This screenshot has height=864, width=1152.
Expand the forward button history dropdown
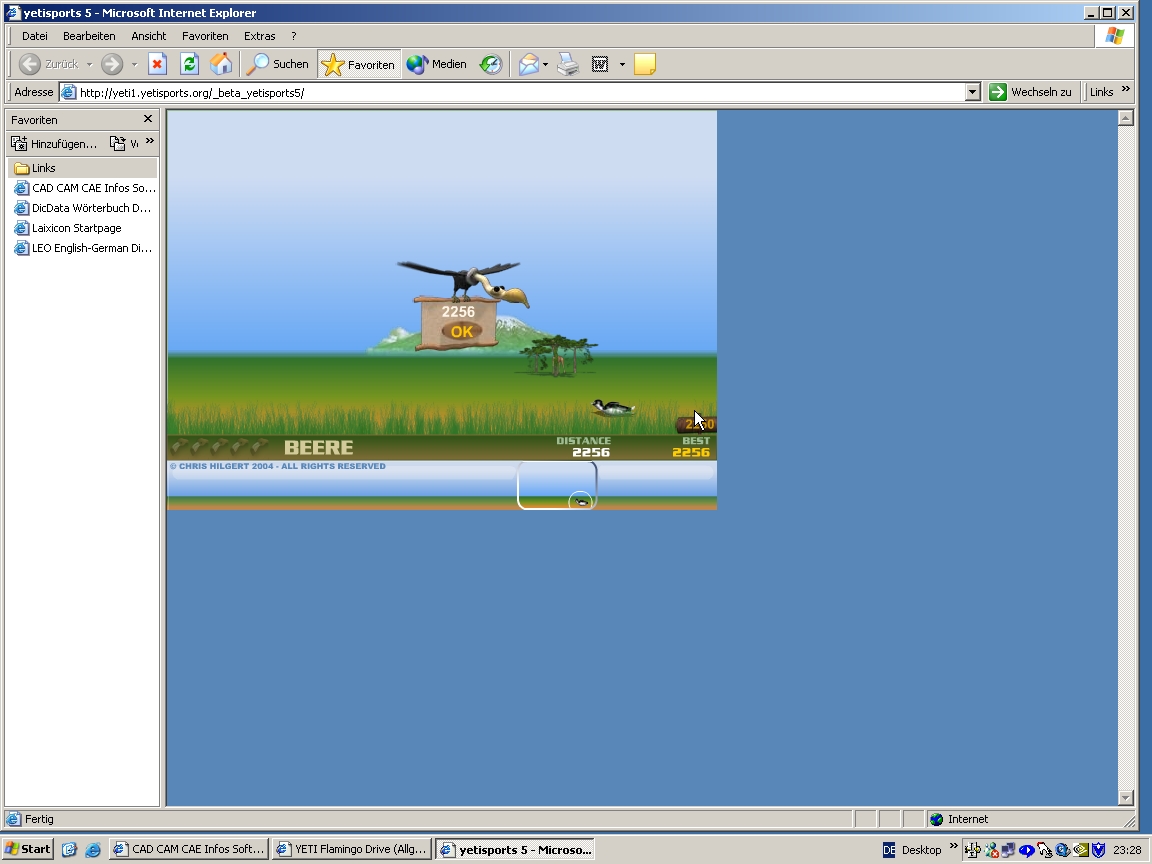pyautogui.click(x=134, y=65)
